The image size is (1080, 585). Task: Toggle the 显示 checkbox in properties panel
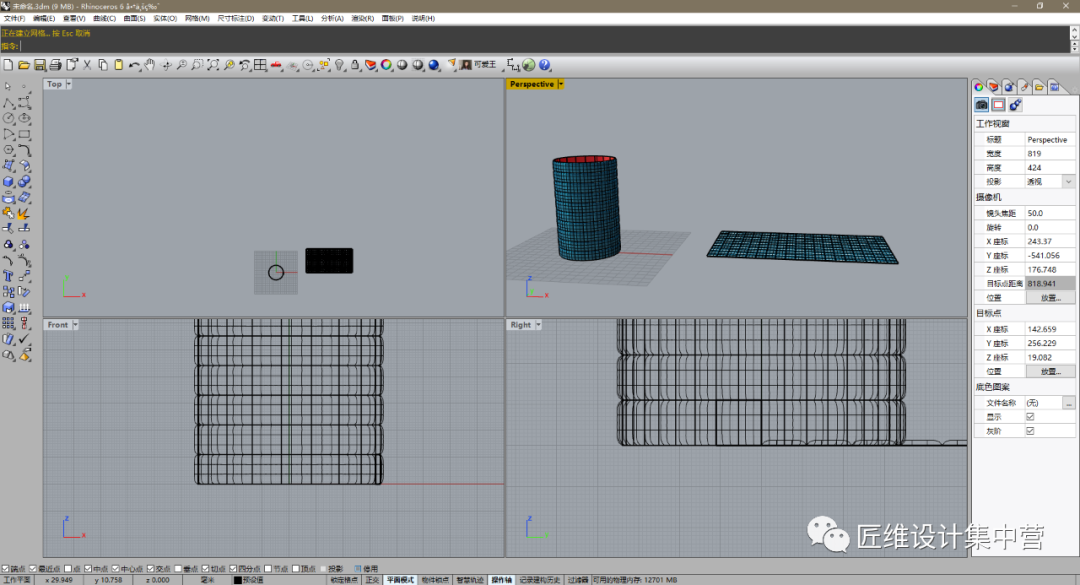(x=1030, y=417)
